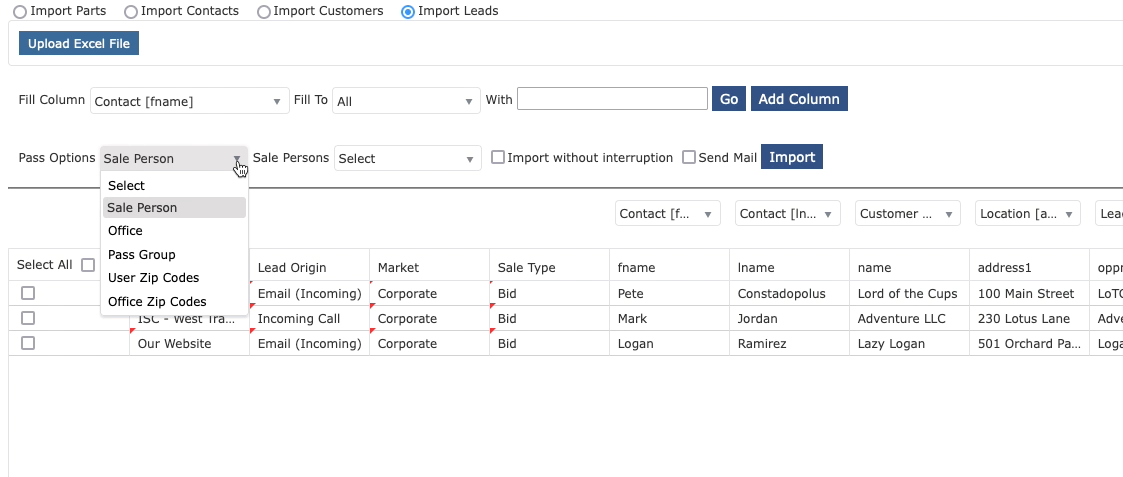The height and width of the screenshot is (477, 1123).
Task: Choose Office Zip Codes option
Action: click(174, 302)
